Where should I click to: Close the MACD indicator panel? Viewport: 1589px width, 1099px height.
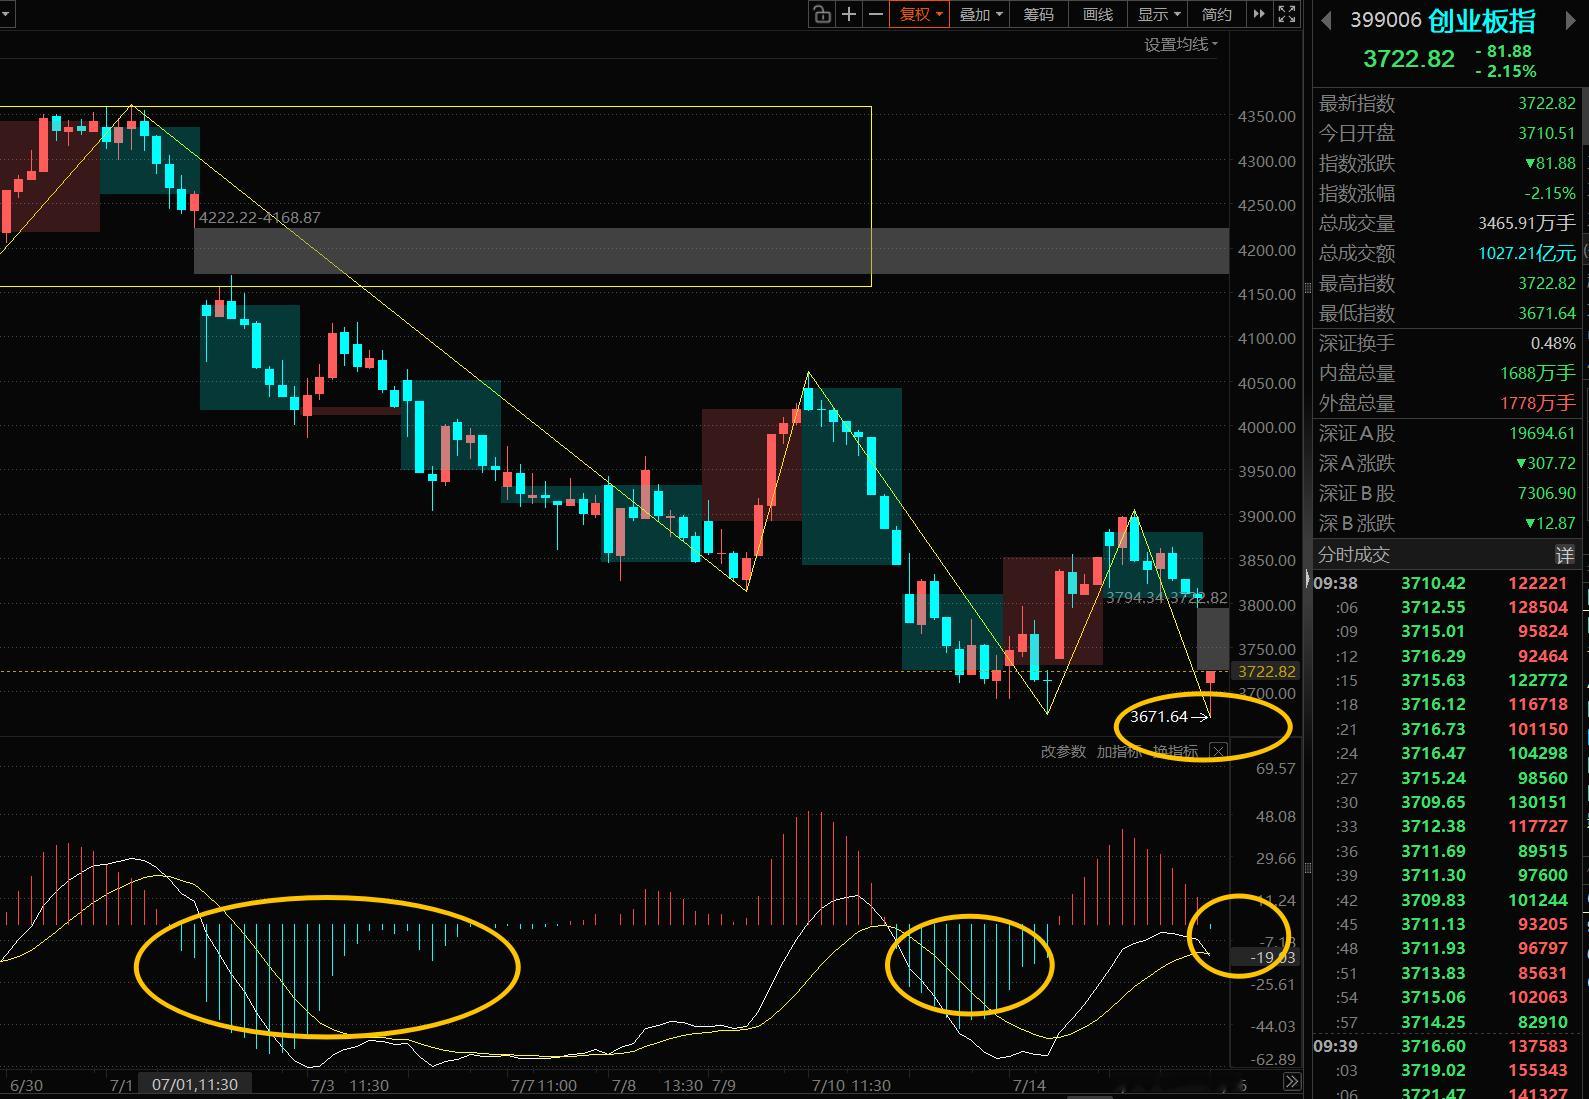[x=1217, y=751]
